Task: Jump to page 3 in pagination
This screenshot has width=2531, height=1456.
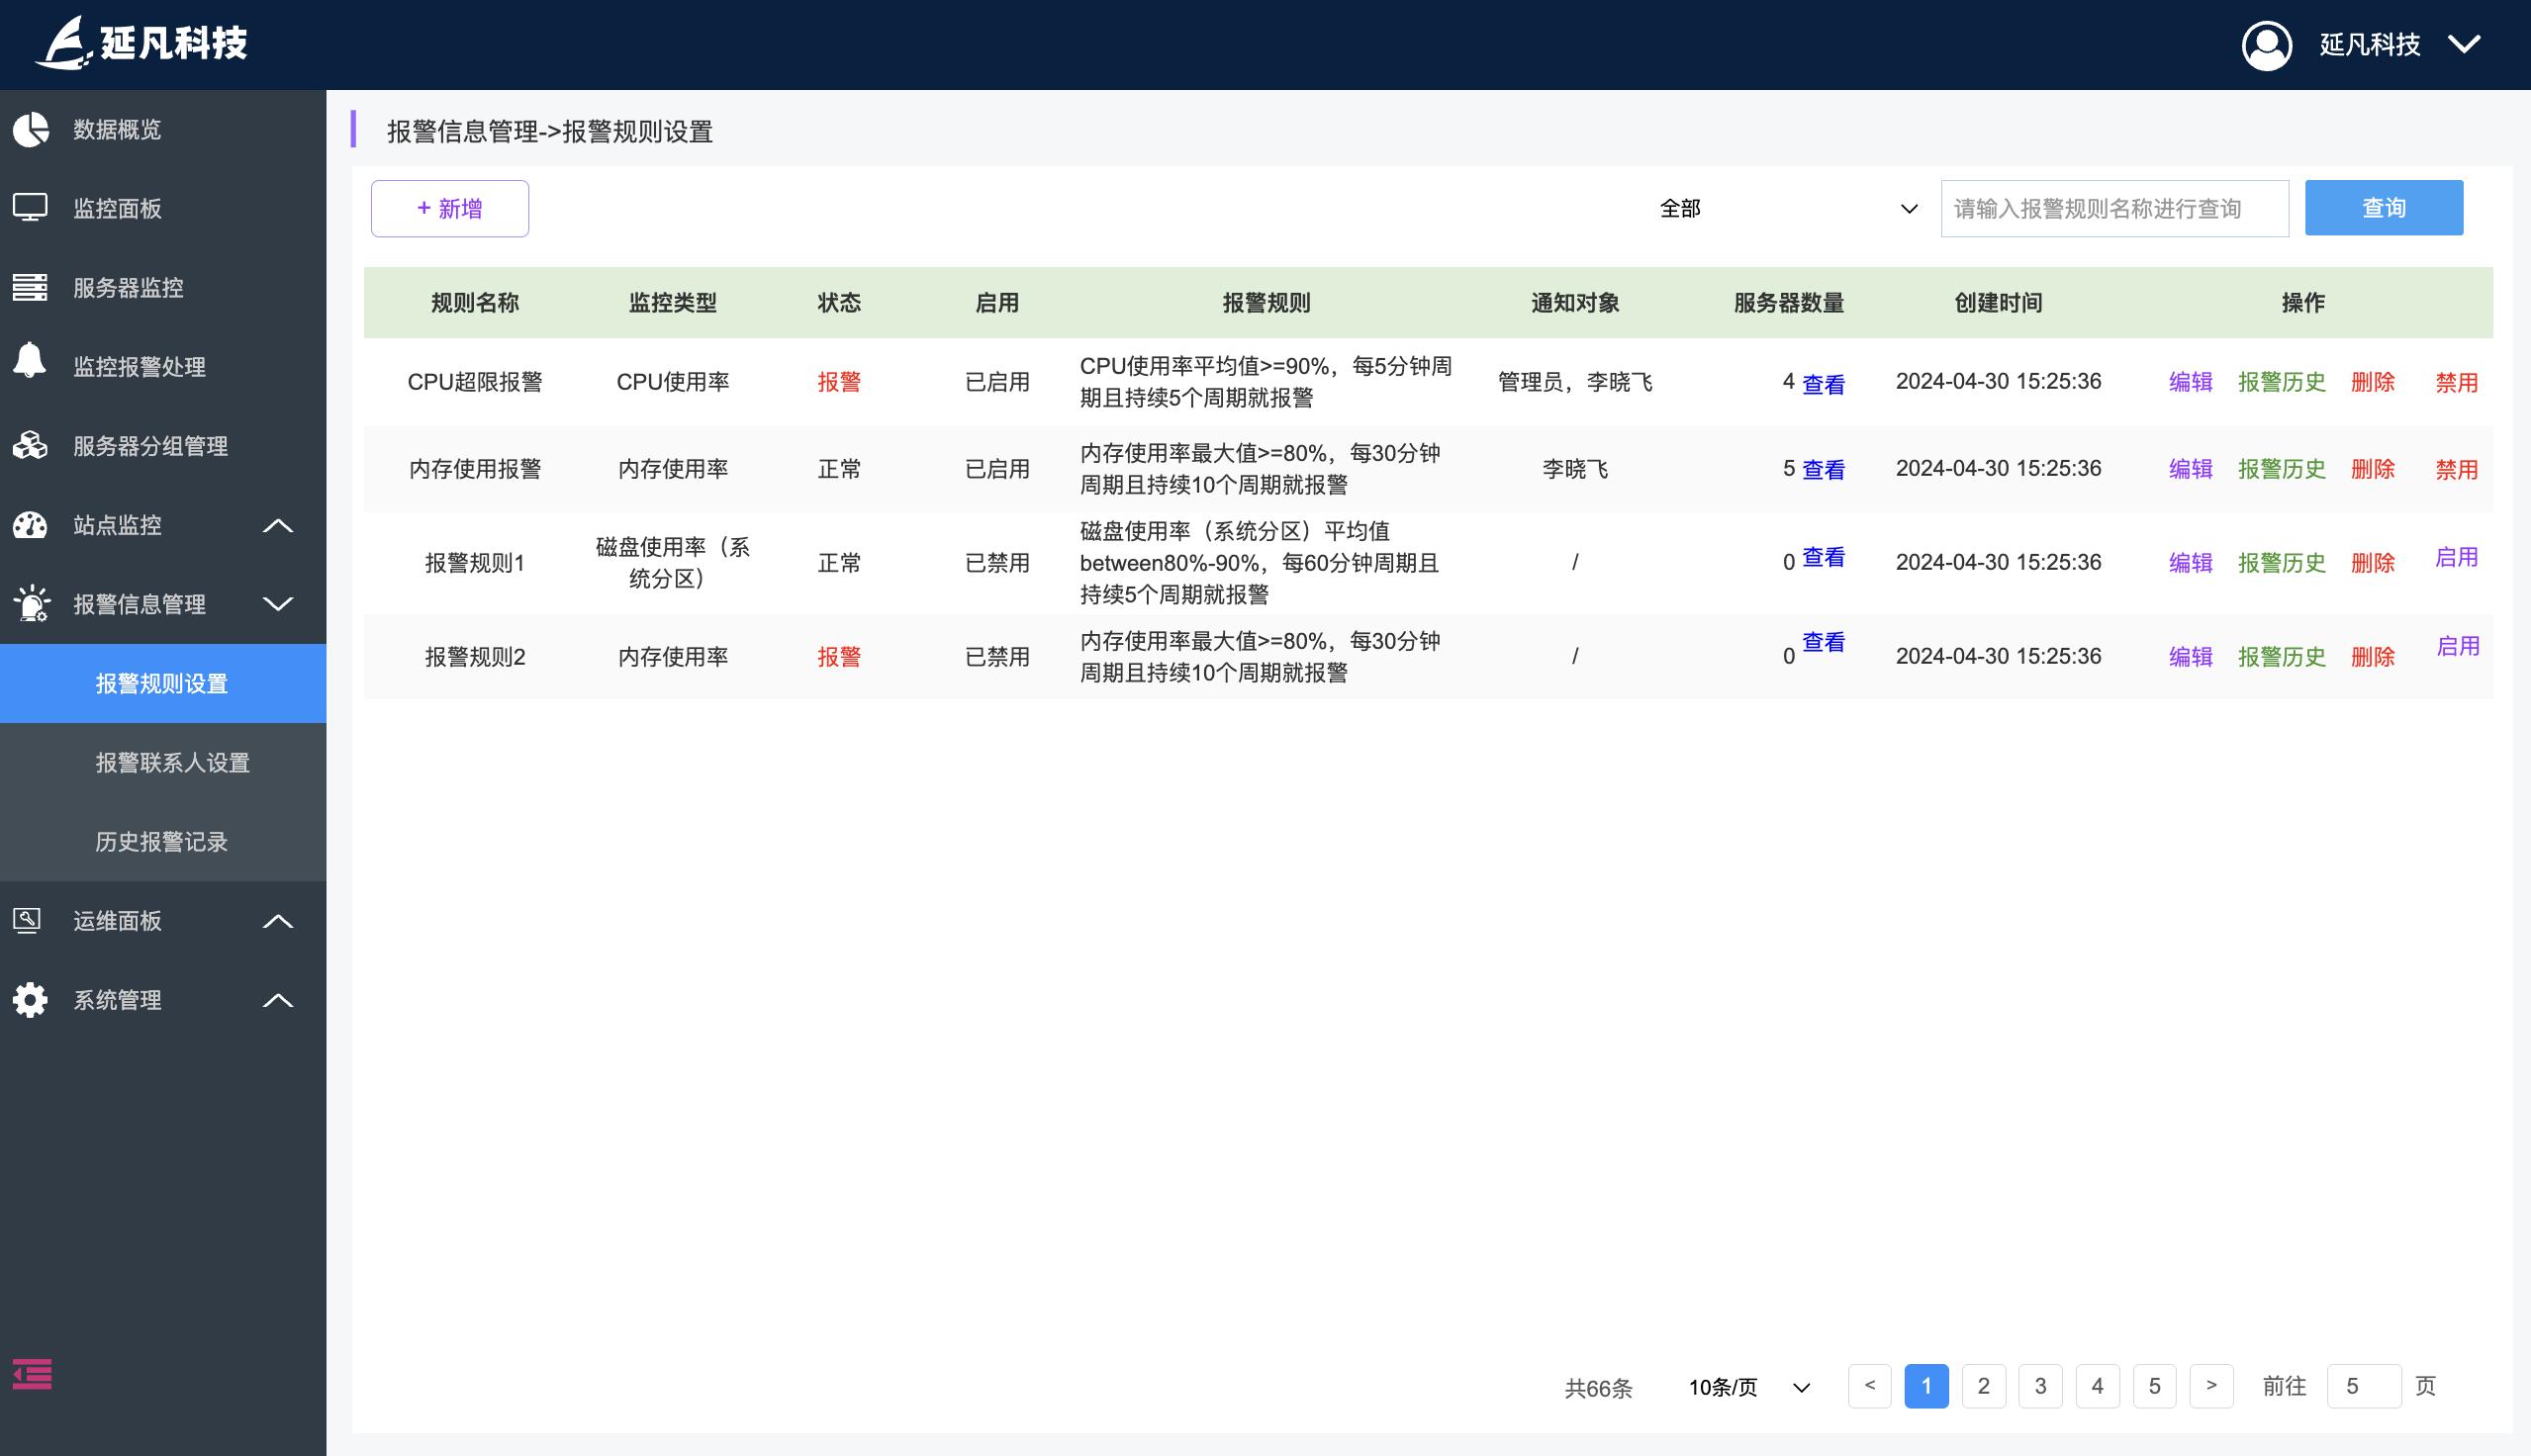Action: [x=2040, y=1387]
